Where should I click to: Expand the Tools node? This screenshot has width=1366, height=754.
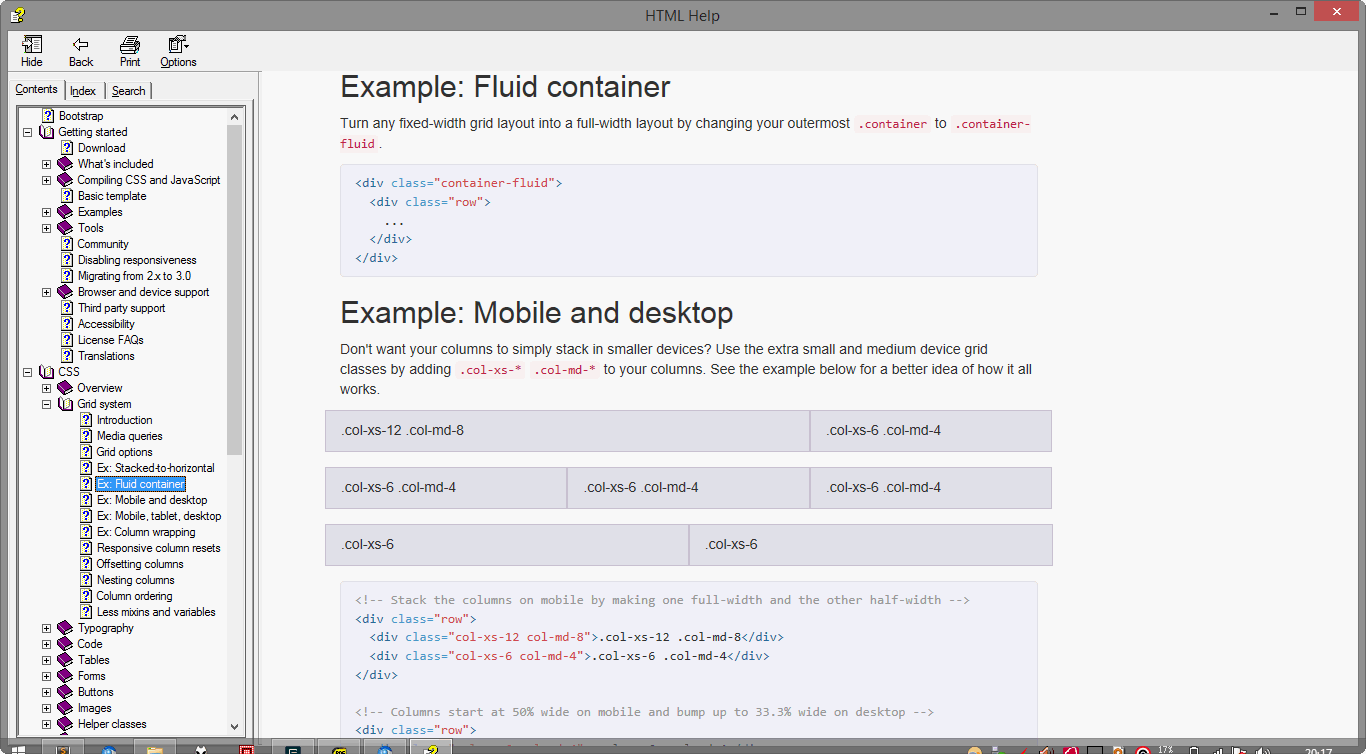(x=46, y=228)
